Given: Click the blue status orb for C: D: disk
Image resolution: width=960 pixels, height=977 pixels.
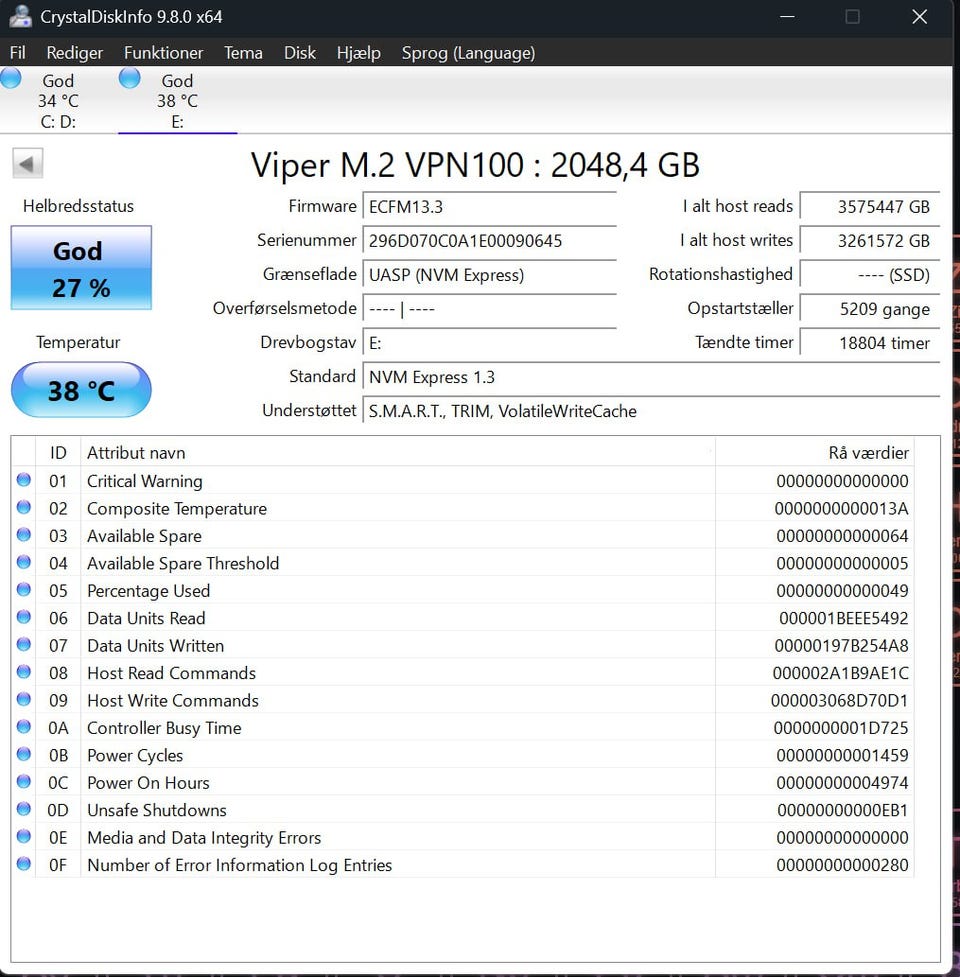Looking at the screenshot, I should [11, 79].
